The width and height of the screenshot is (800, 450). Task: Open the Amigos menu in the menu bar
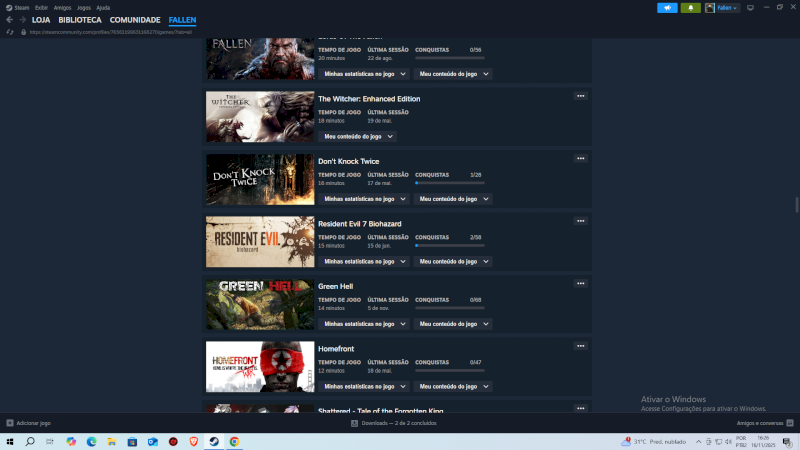coord(61,7)
